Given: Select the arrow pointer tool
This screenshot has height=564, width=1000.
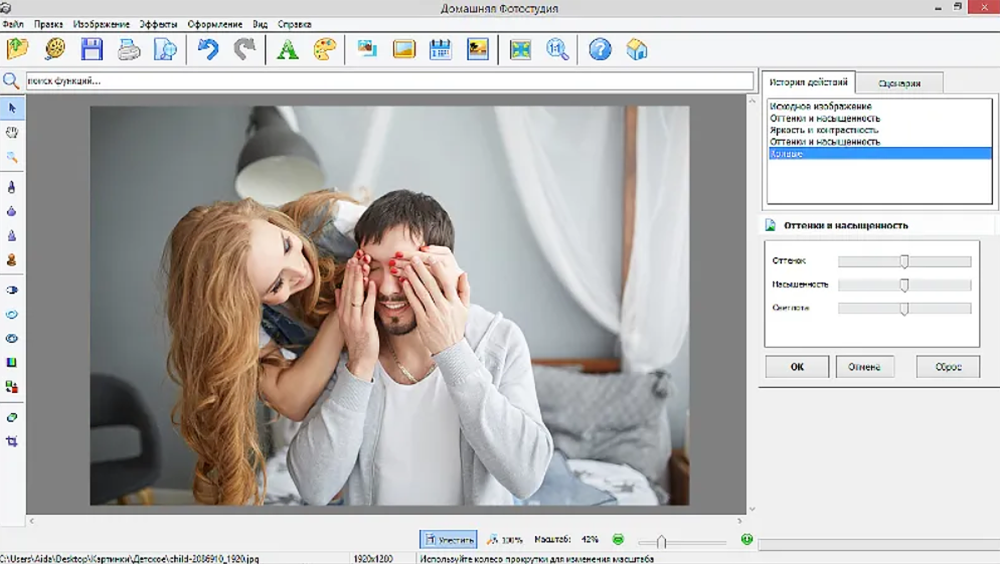Looking at the screenshot, I should [x=12, y=107].
